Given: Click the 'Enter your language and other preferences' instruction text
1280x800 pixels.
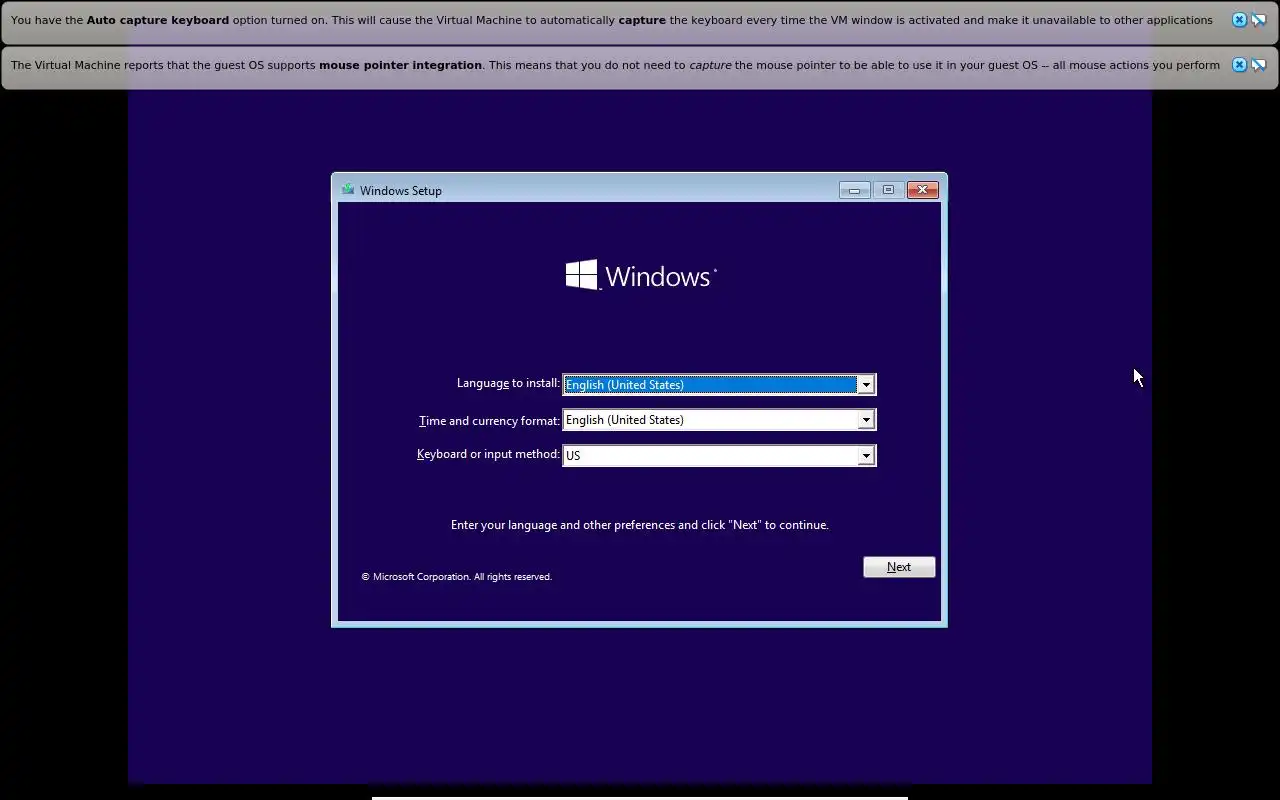Looking at the screenshot, I should point(640,525).
